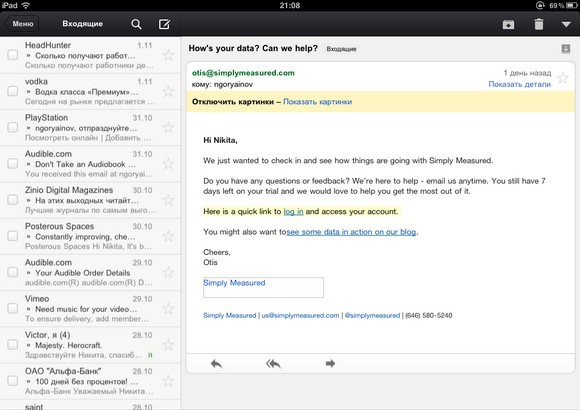Open Альфа-Банк 100 дней без процентов email
This screenshot has height=410, width=580.
[90, 381]
